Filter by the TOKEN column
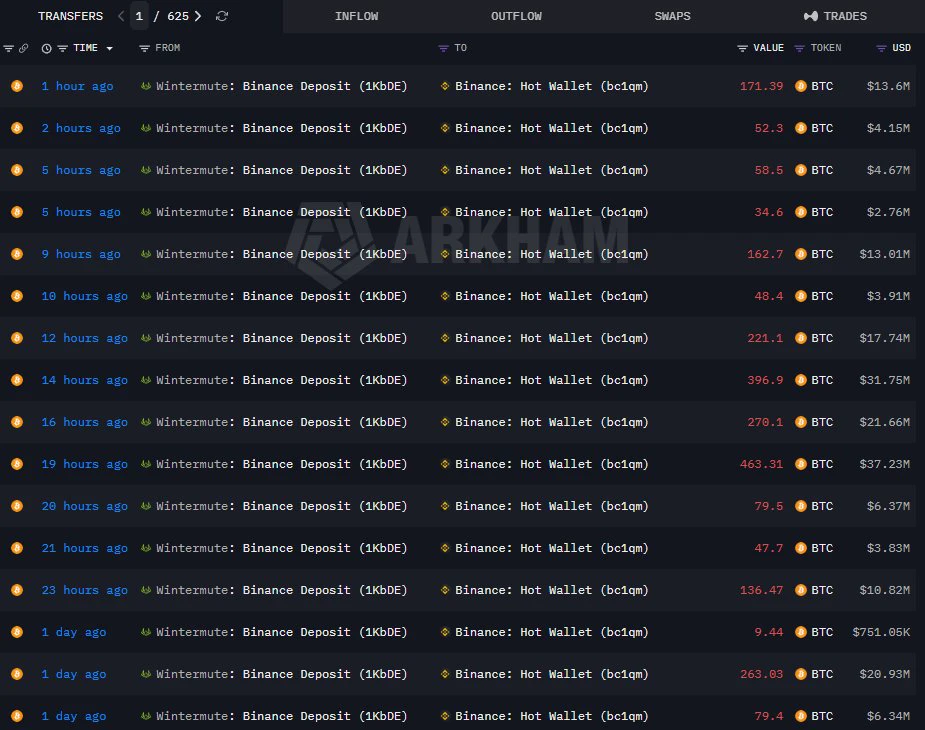The image size is (925, 730). click(799, 48)
